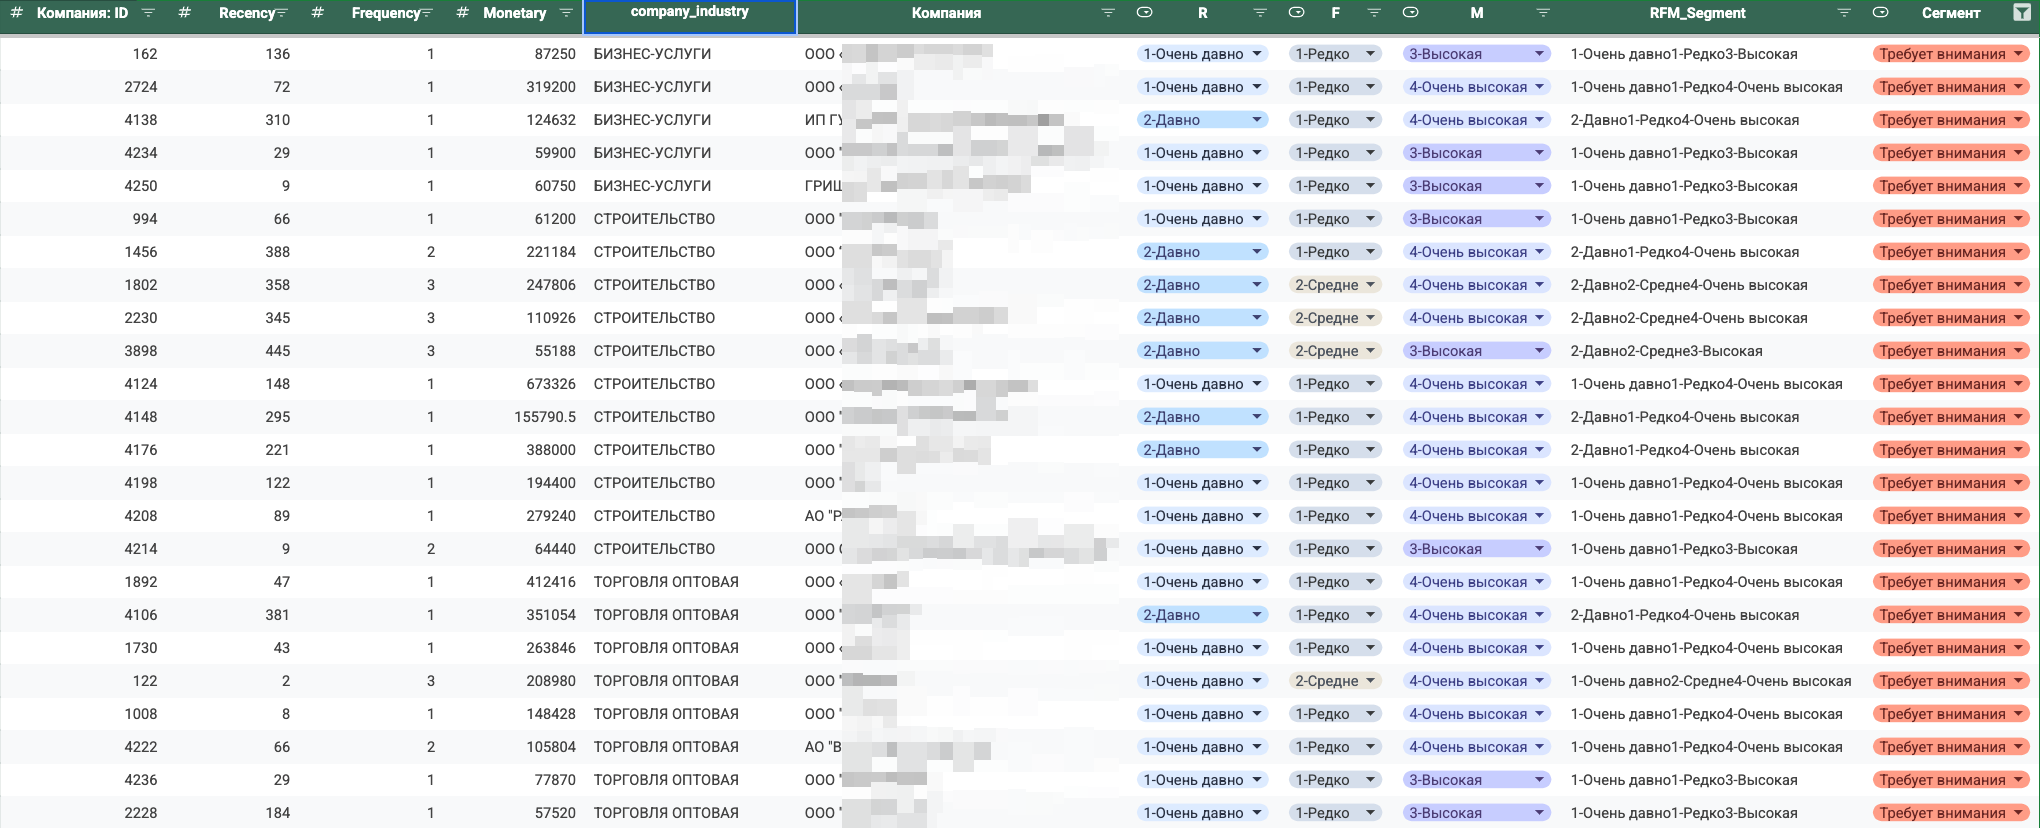2040x828 pixels.
Task: Click the M column filter icon
Action: coord(1542,13)
